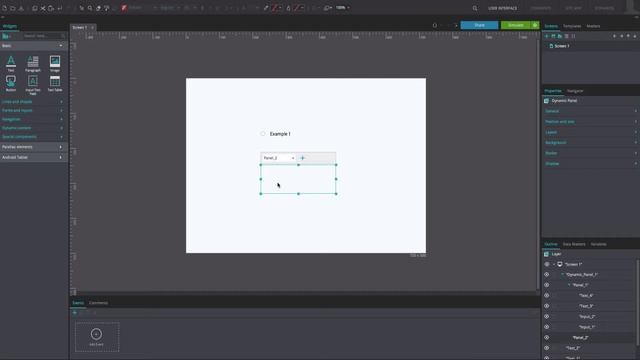Select the Example 1 radio button
This screenshot has width=640, height=360.
(x=263, y=133)
